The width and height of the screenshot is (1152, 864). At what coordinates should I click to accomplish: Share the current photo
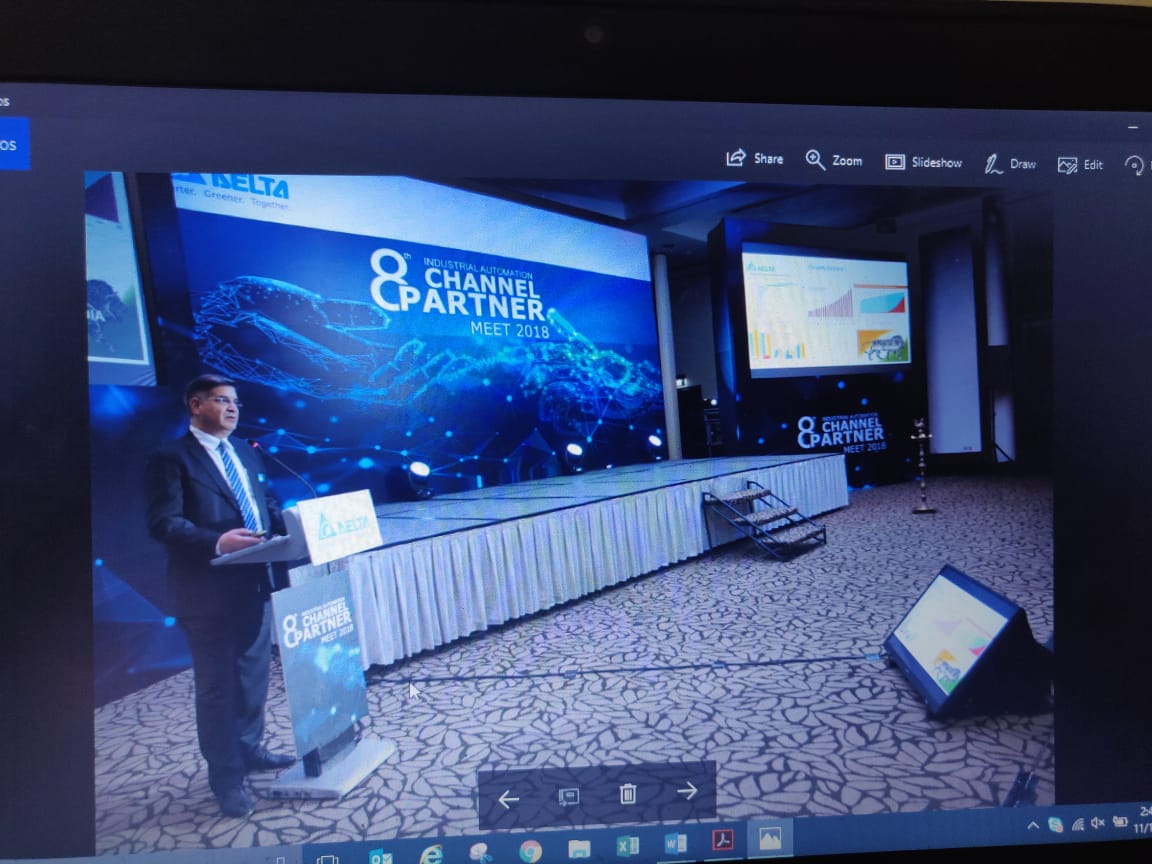pyautogui.click(x=755, y=159)
